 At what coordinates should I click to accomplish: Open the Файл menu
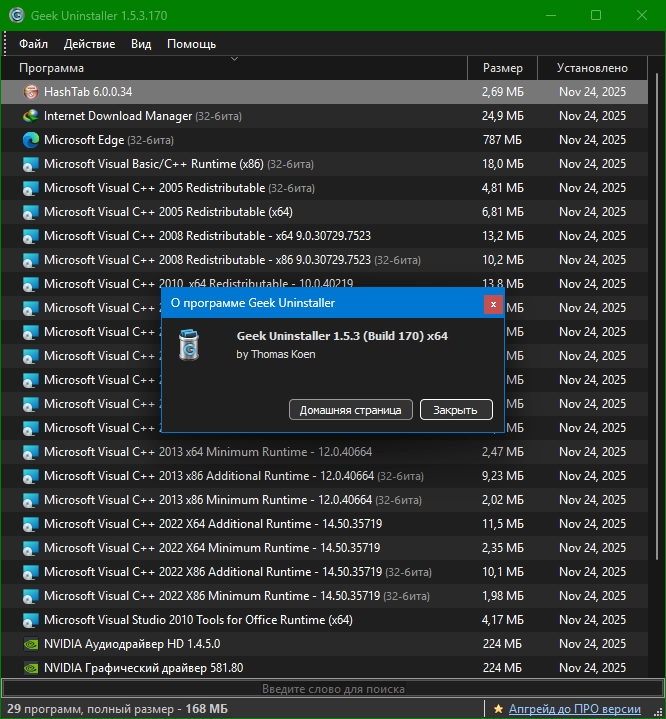(33, 44)
